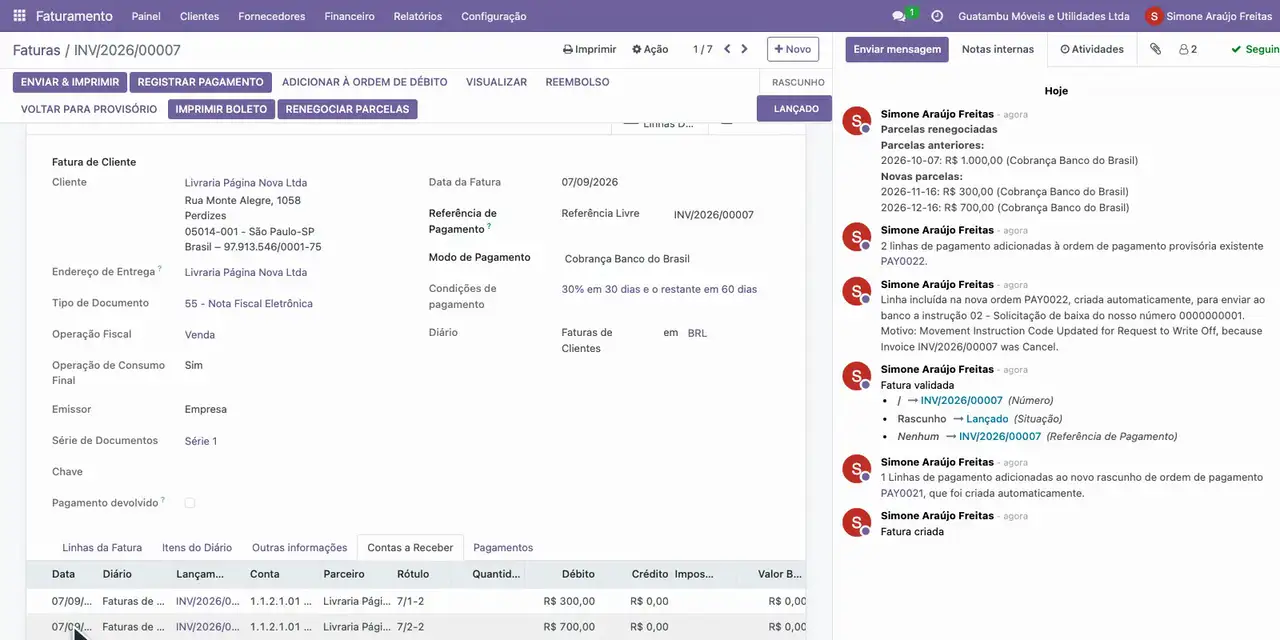Click the Imprimir Boleto button

[221, 109]
